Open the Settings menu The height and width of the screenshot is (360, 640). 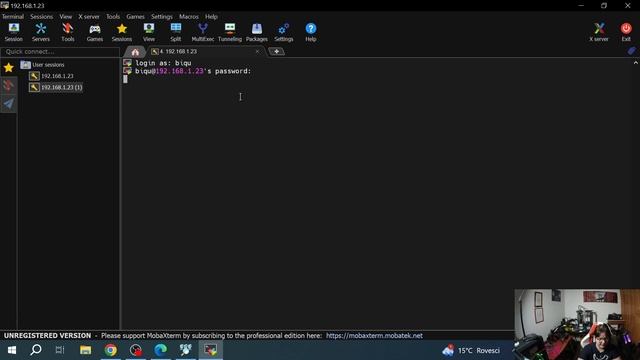point(162,17)
